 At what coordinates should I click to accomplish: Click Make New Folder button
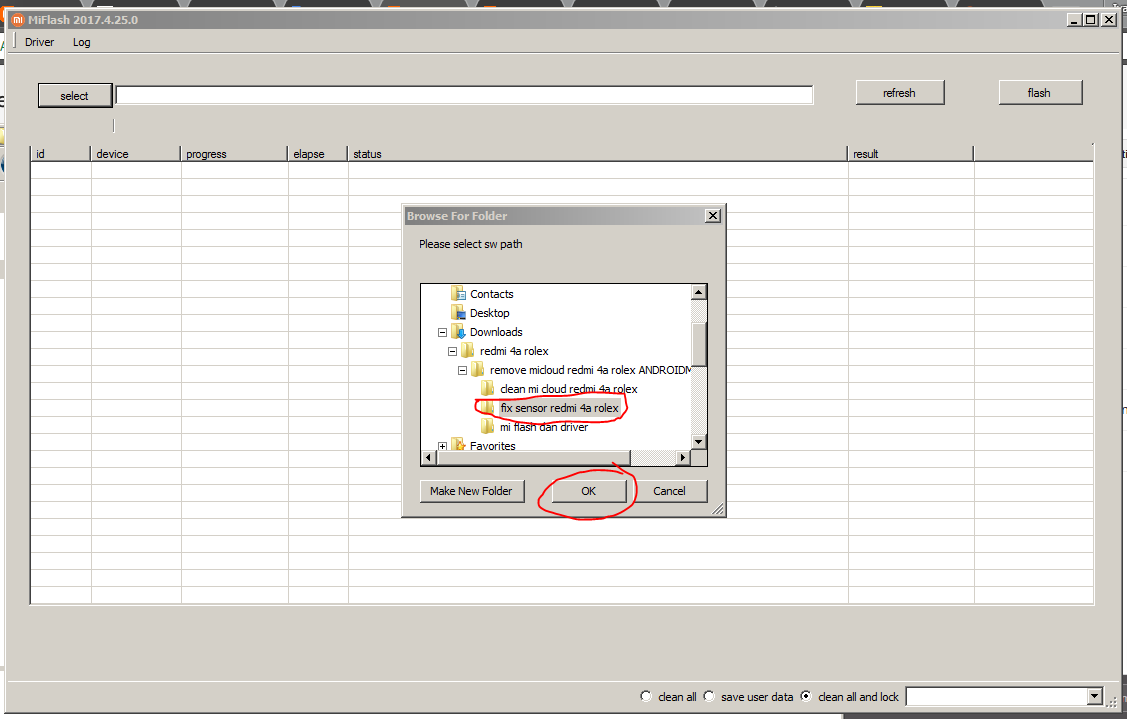tap(472, 491)
